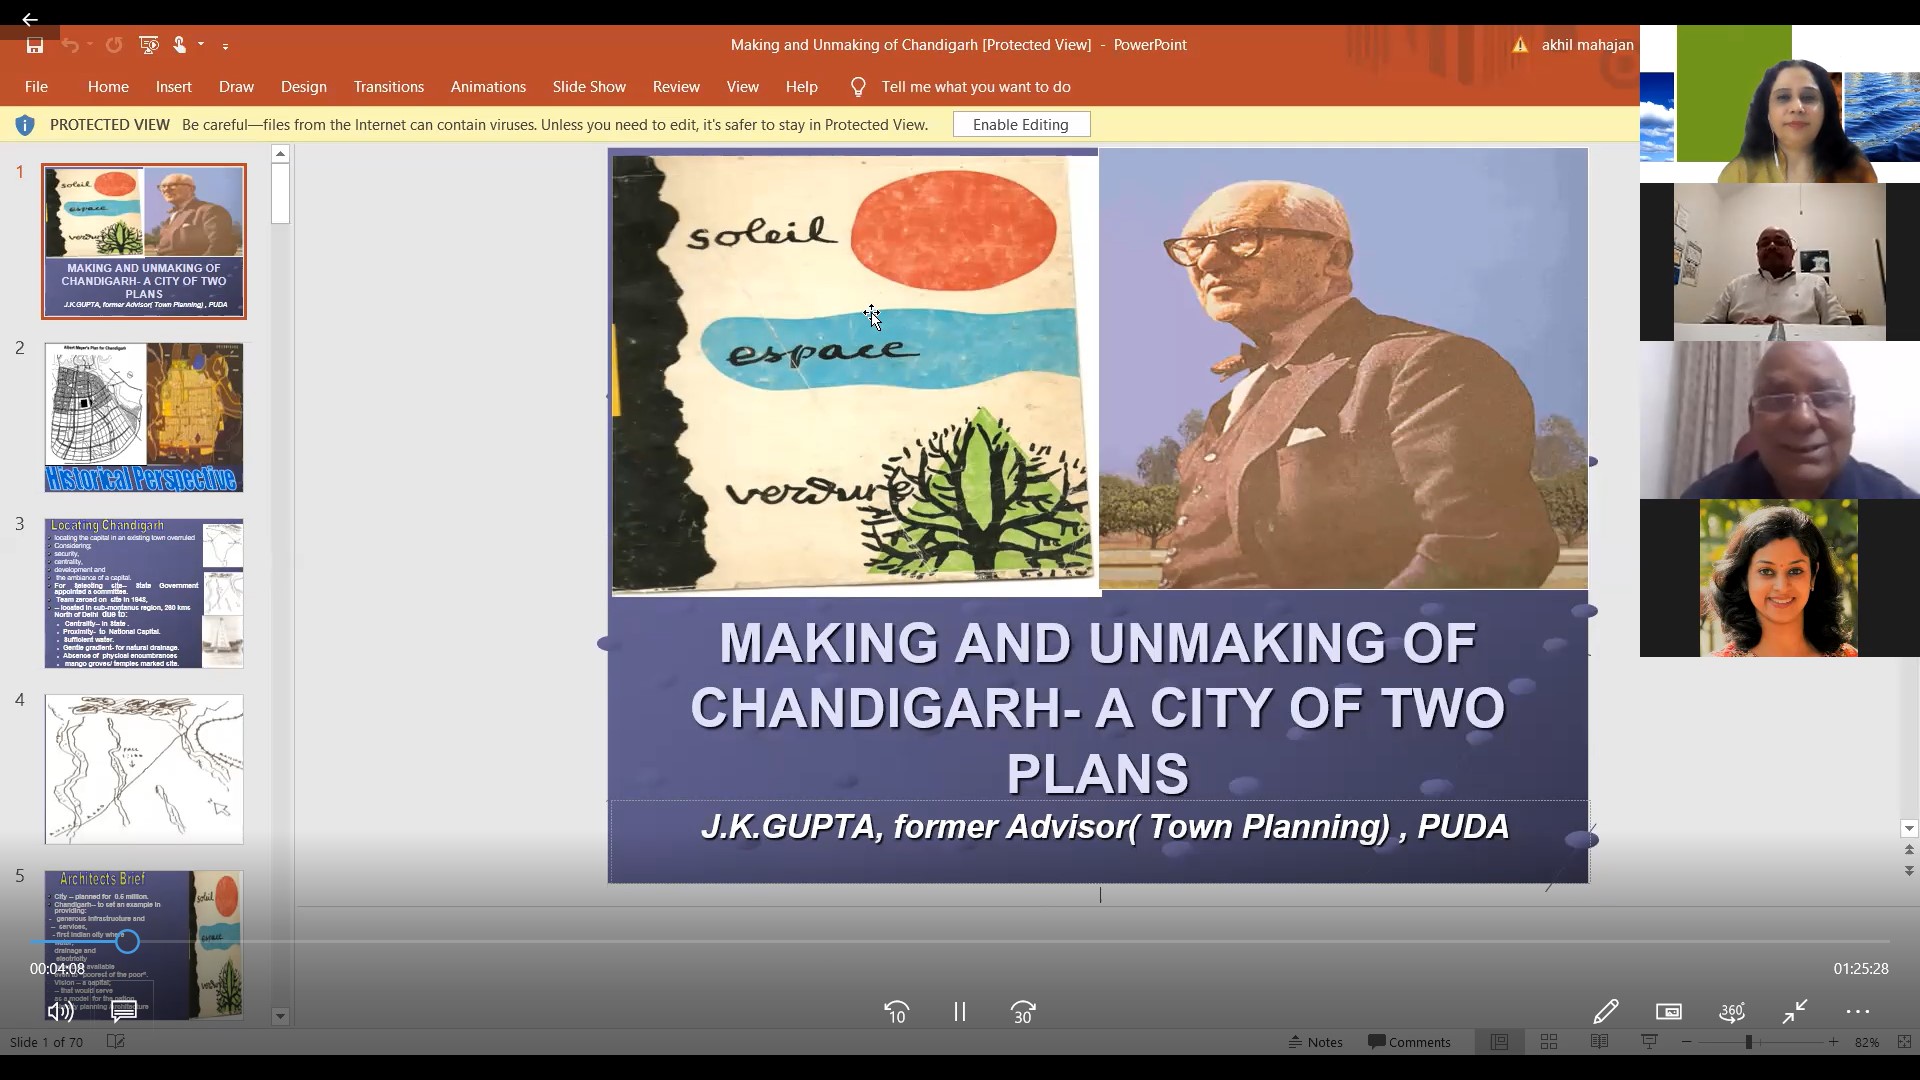Mute the speaker icon near slide 5
Viewport: 1920px width, 1080px height.
tap(60, 1012)
